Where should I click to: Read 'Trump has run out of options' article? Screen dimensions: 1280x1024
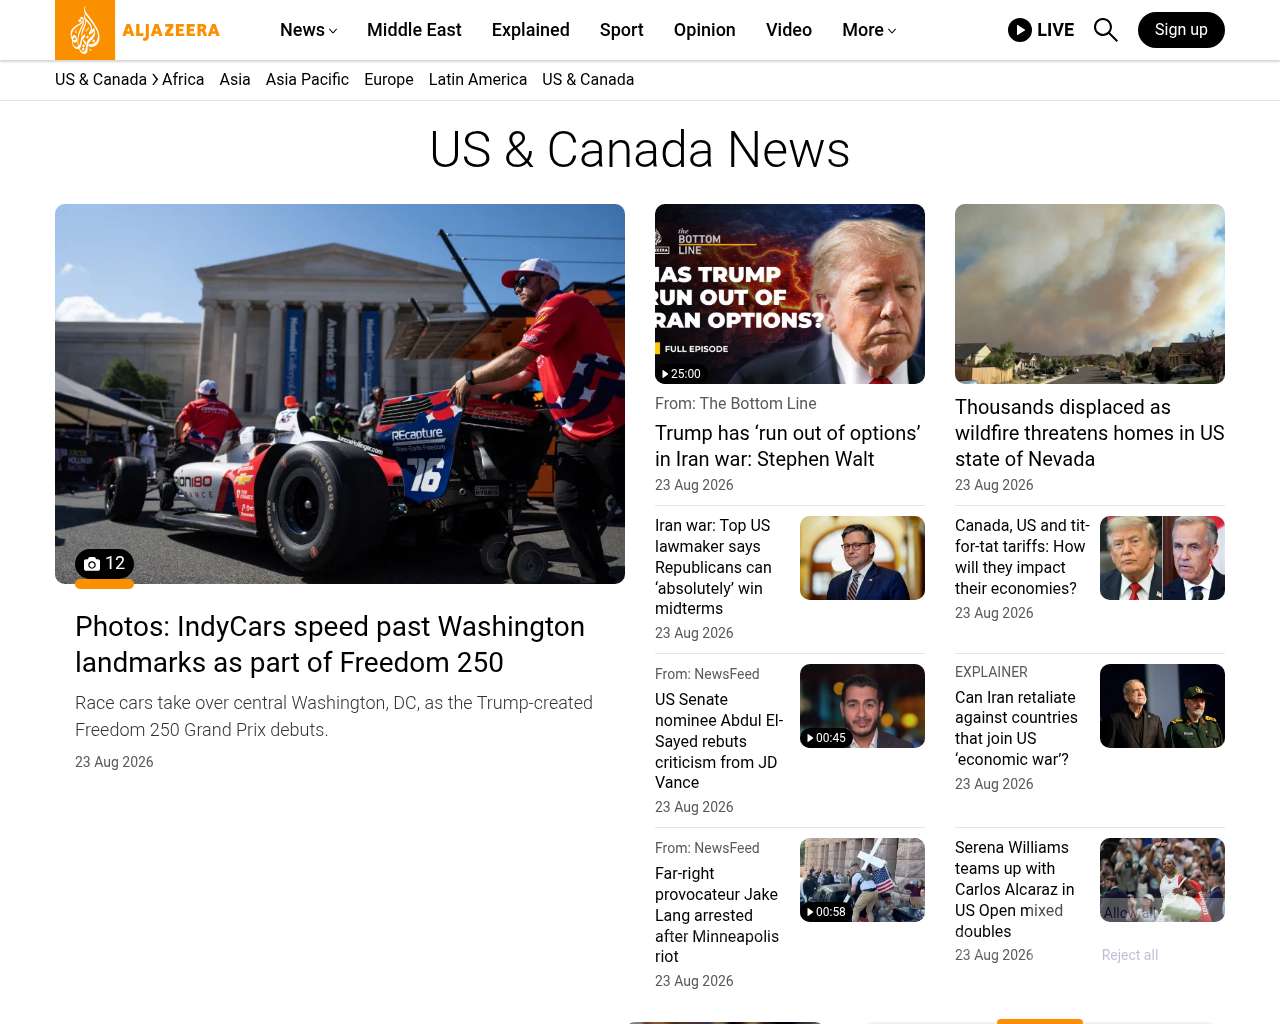pos(788,446)
